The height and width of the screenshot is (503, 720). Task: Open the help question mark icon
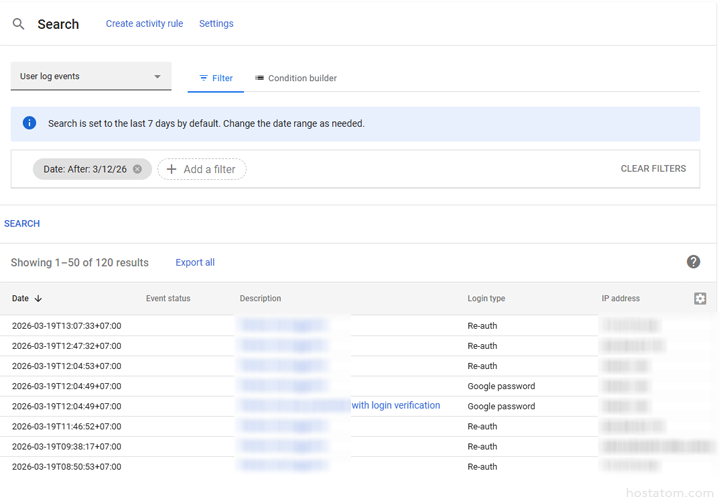coord(693,262)
